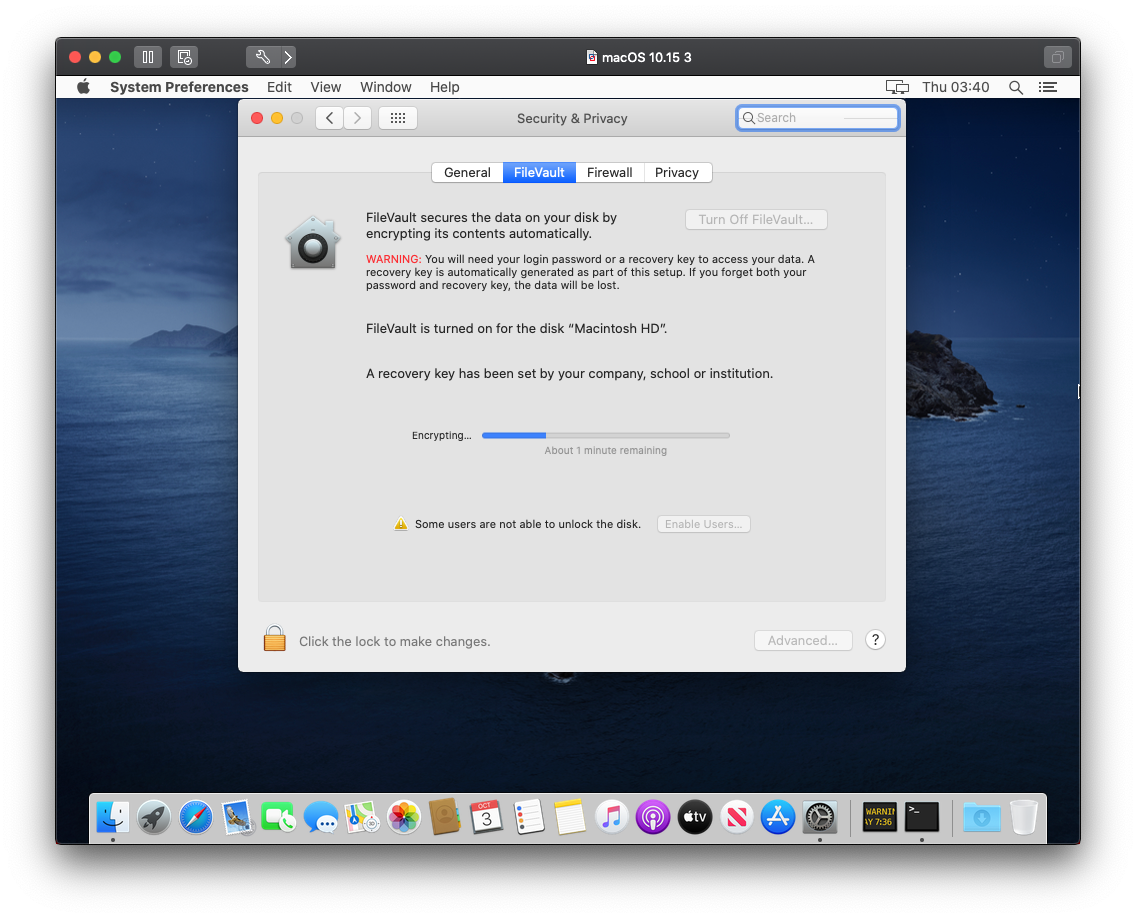Open the VM wrench settings tool
This screenshot has height=918, width=1136.
262,57
